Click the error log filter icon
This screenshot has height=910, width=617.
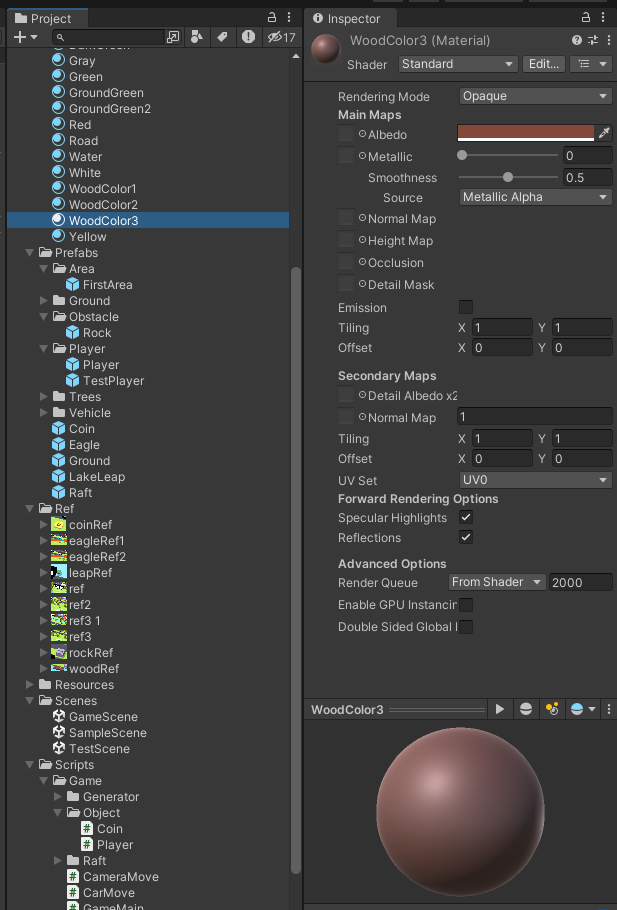(248, 37)
